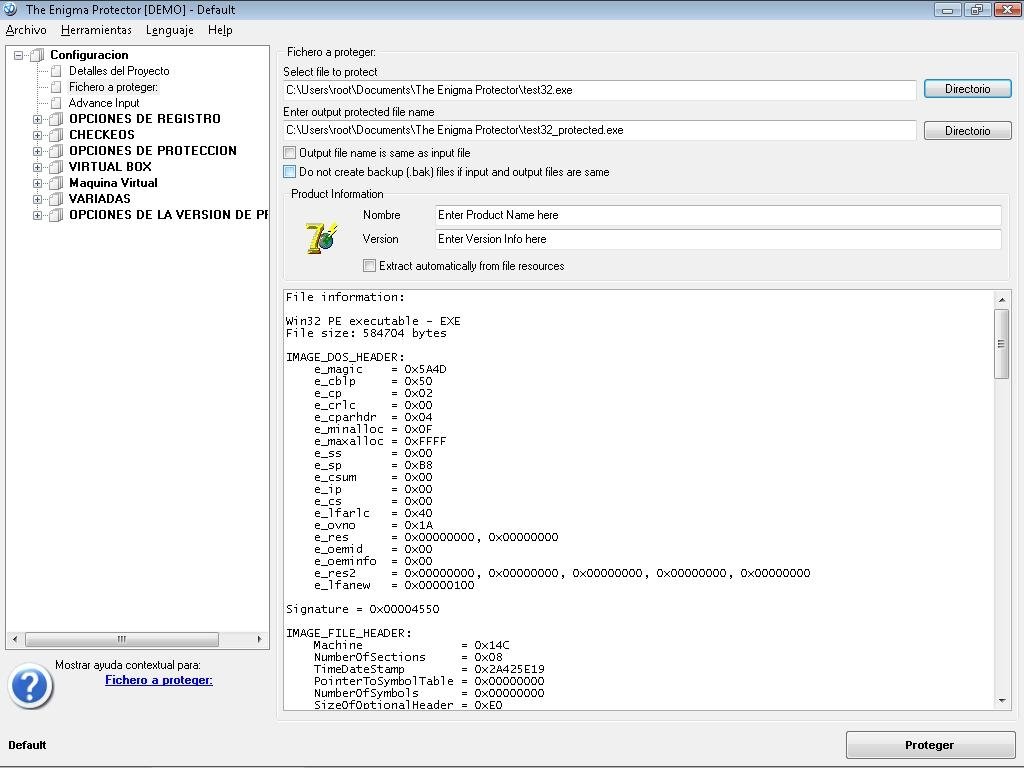Screen dimensions: 1024x768
Task: Click the Default status text
Action: tap(27, 745)
